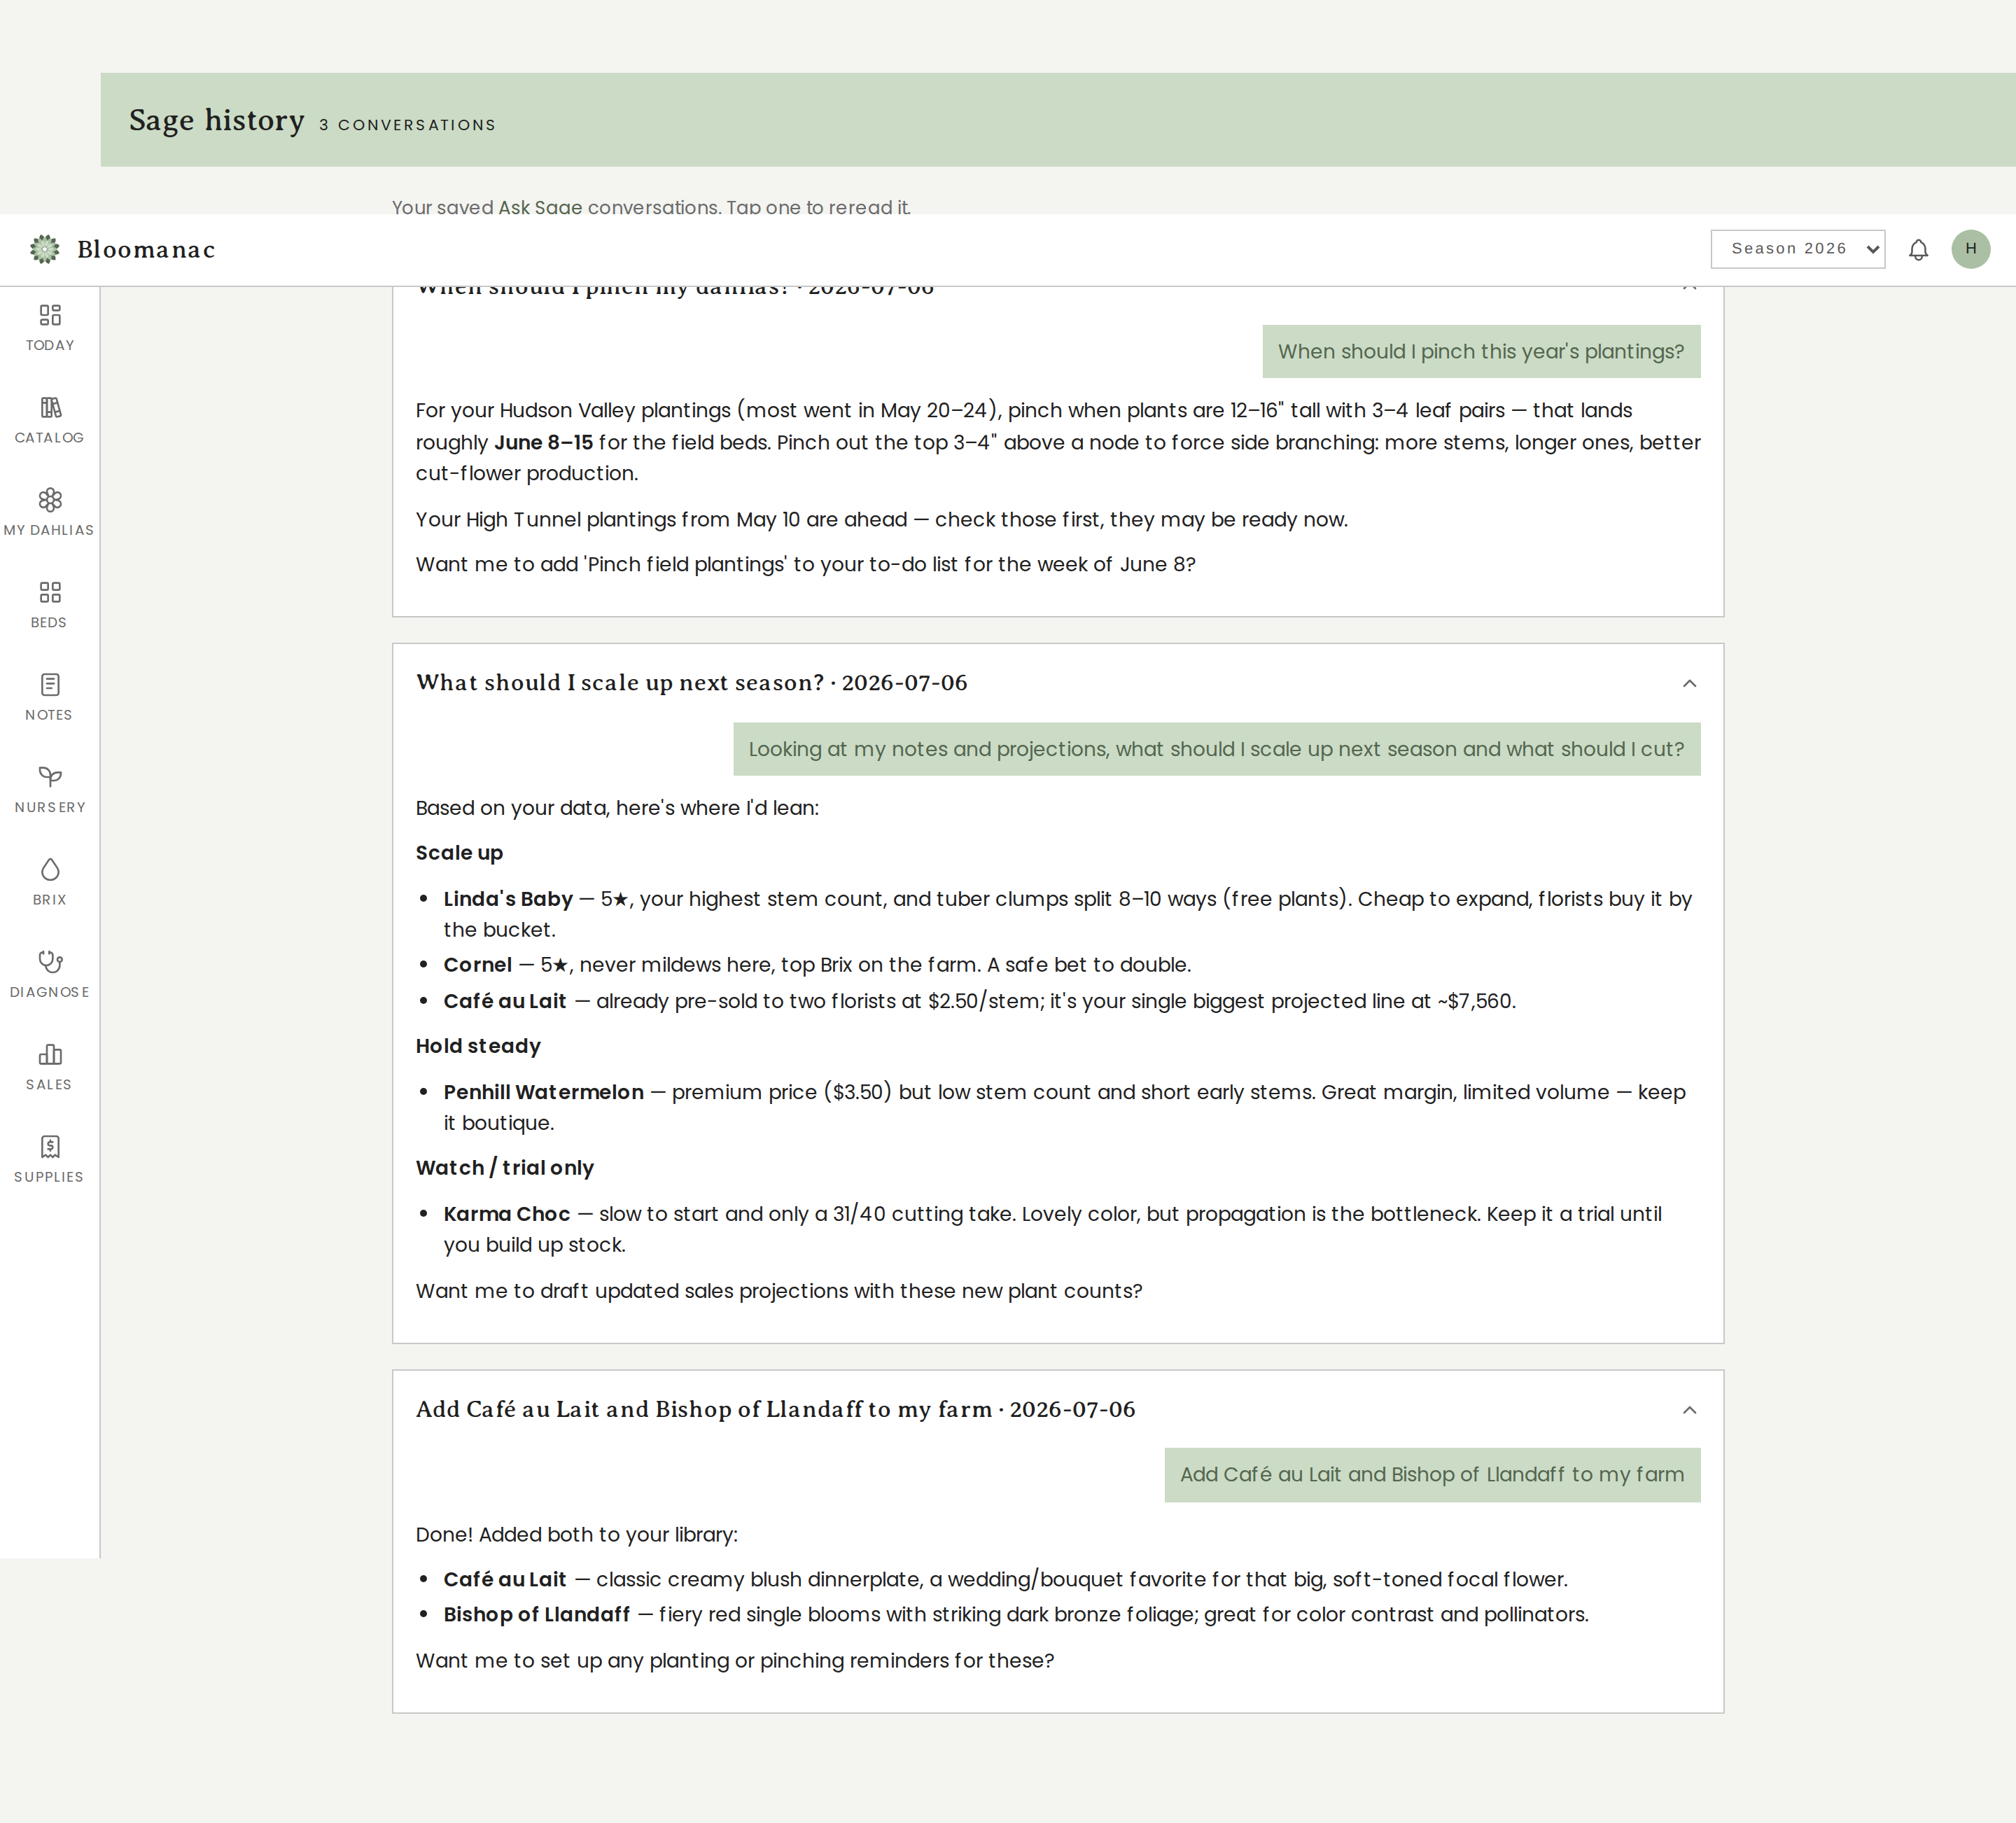
Task: Click 'Want me to draft updated sales projections' line
Action: [x=779, y=1291]
